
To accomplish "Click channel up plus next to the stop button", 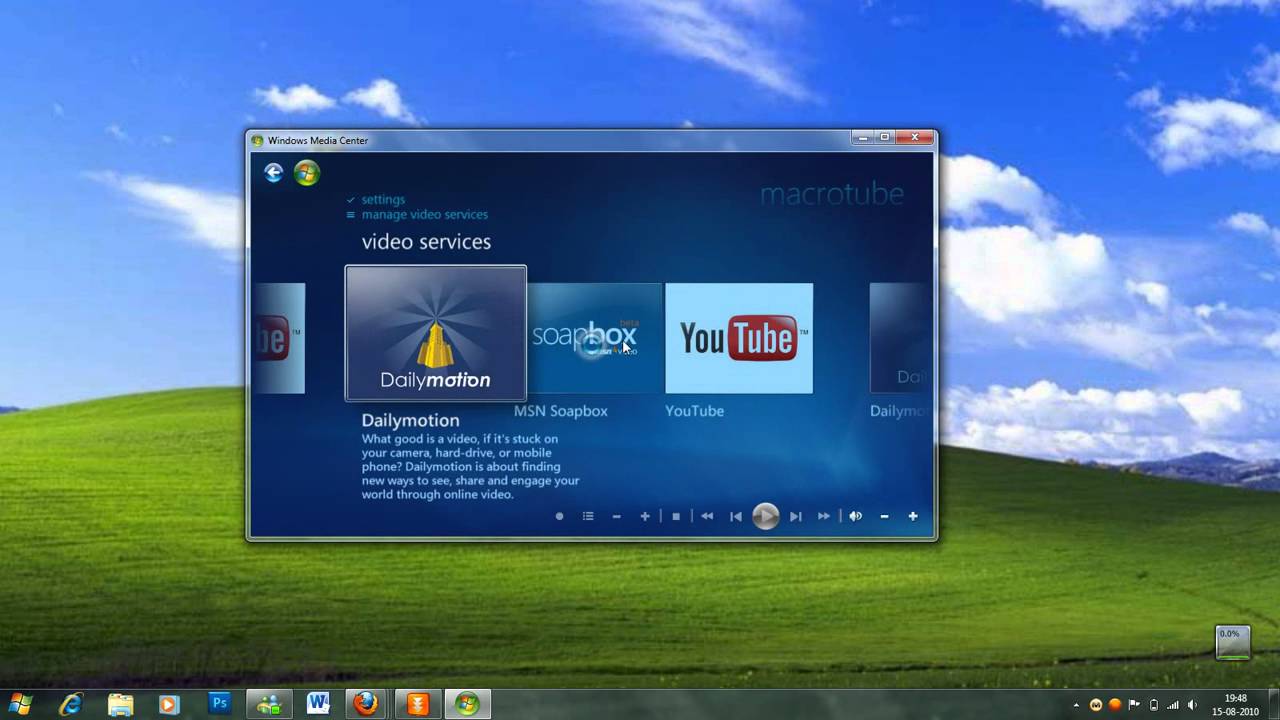I will (645, 516).
